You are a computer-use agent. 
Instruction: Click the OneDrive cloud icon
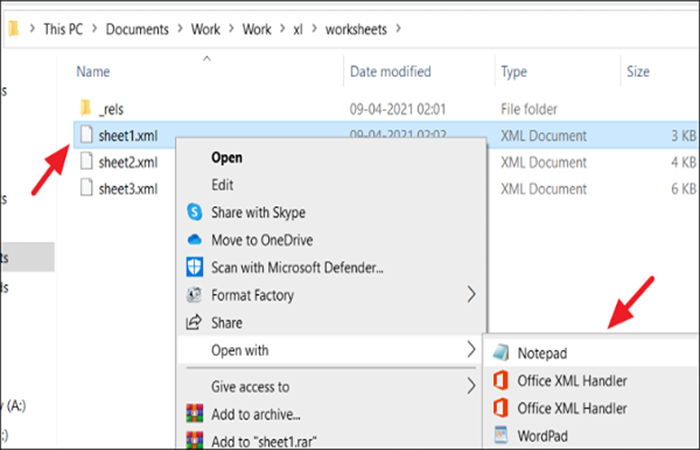195,240
